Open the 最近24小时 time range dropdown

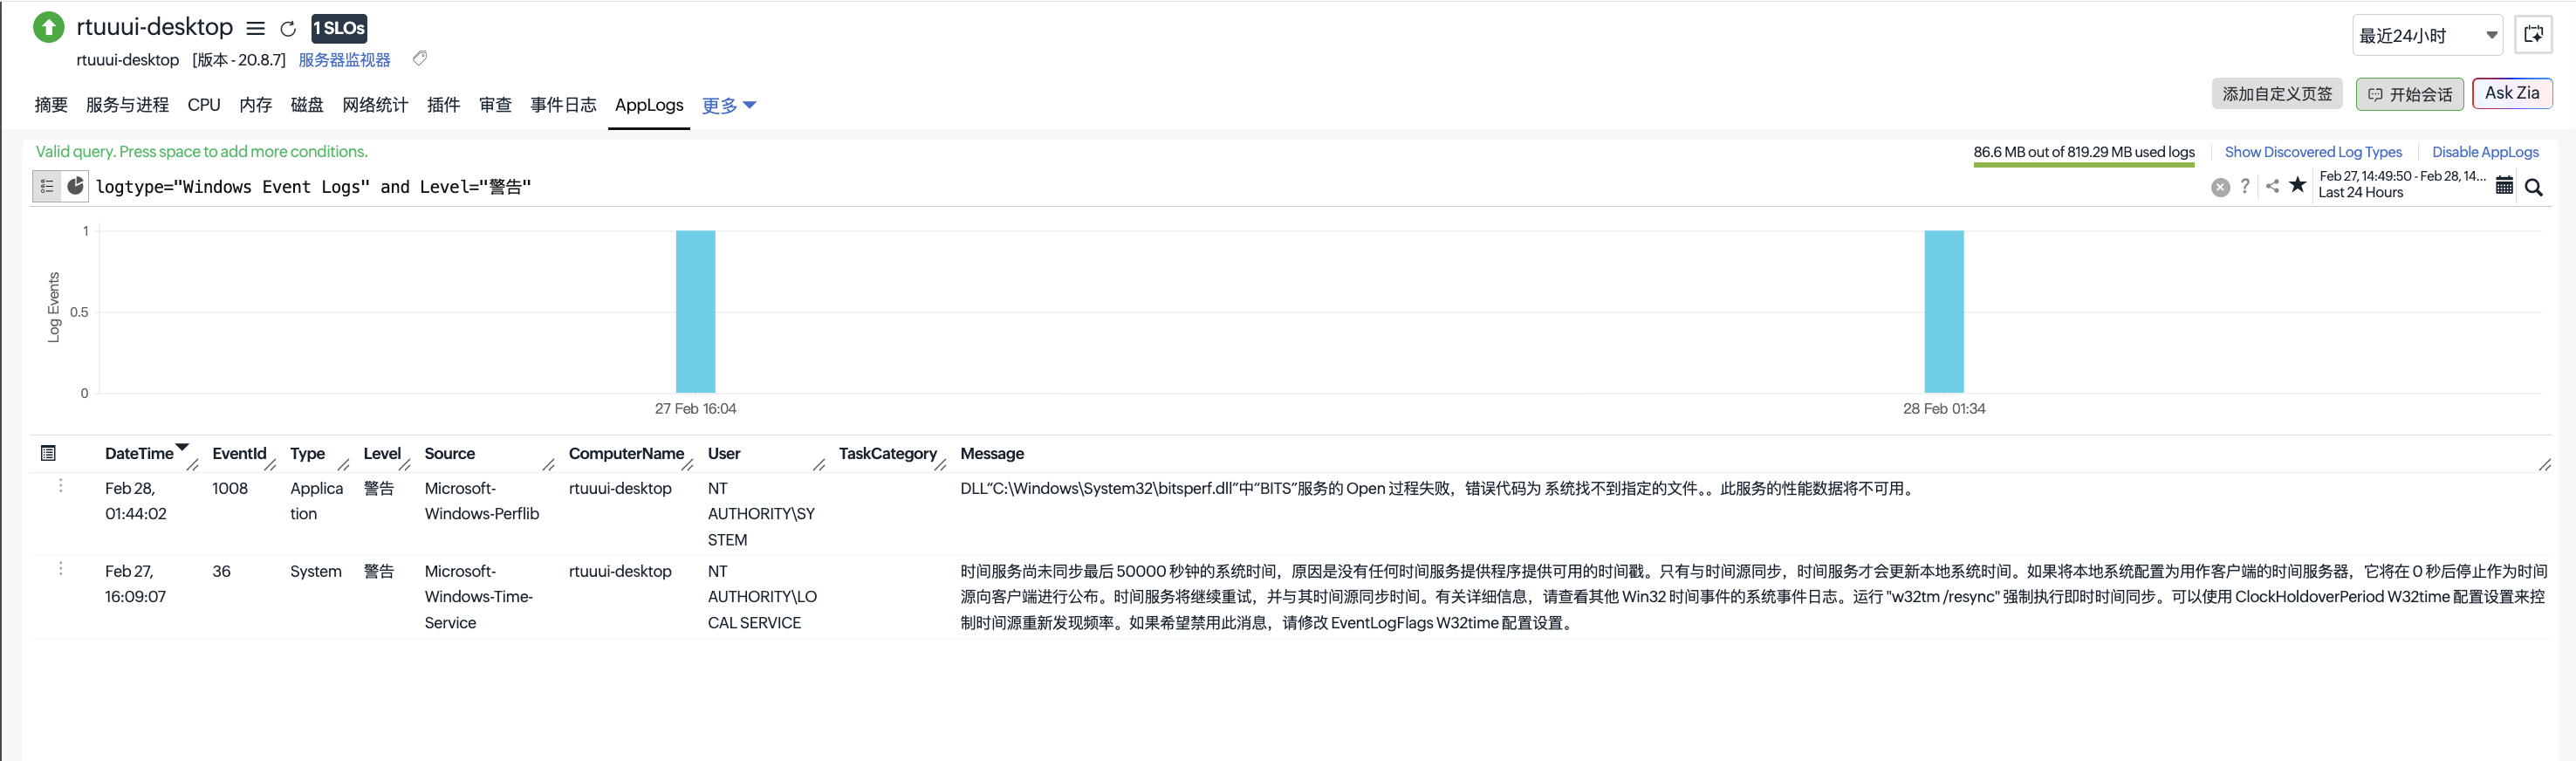(2426, 36)
